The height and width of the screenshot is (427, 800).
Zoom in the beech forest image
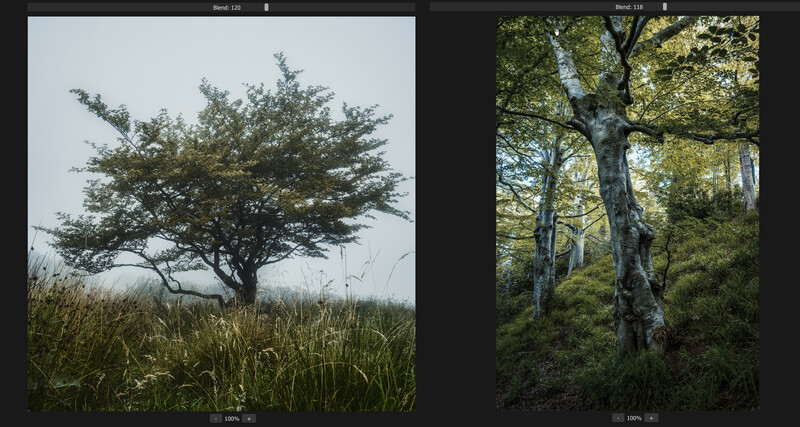click(x=651, y=418)
